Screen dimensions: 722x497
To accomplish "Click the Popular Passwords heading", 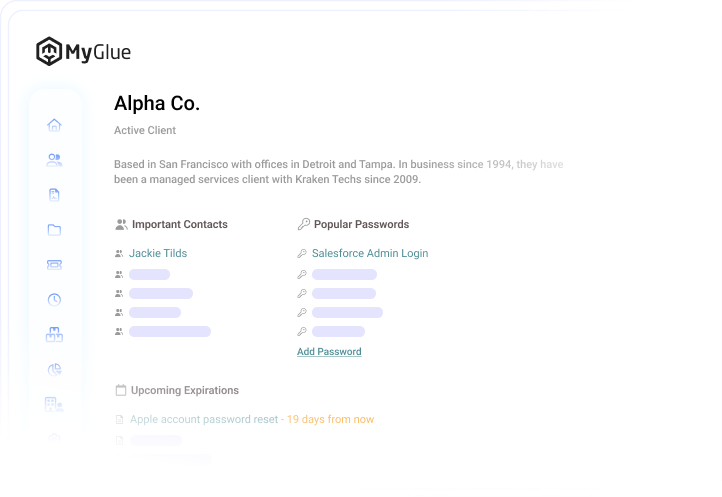I will tap(361, 224).
